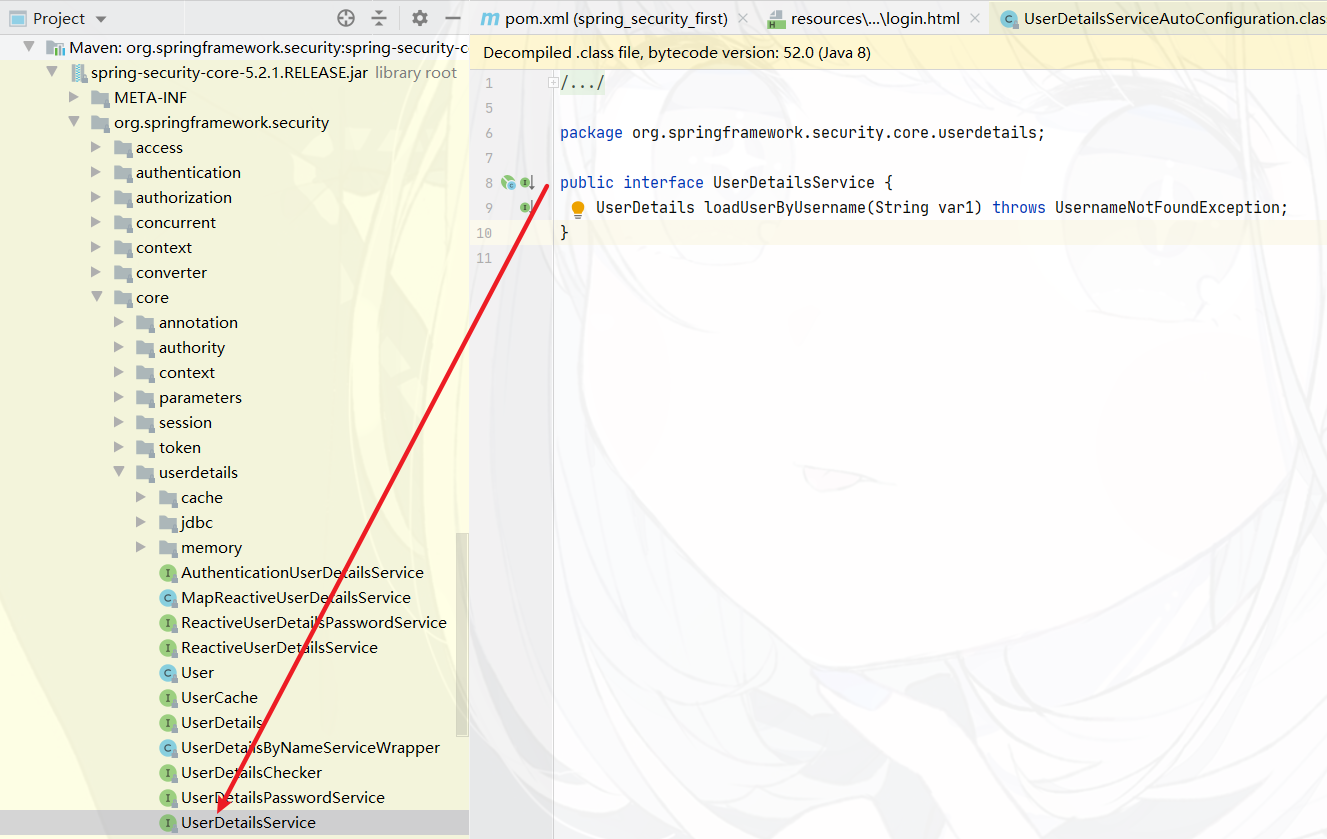Hide the Project tool window with minus icon
Image resolution: width=1327 pixels, height=839 pixels.
click(x=452, y=18)
